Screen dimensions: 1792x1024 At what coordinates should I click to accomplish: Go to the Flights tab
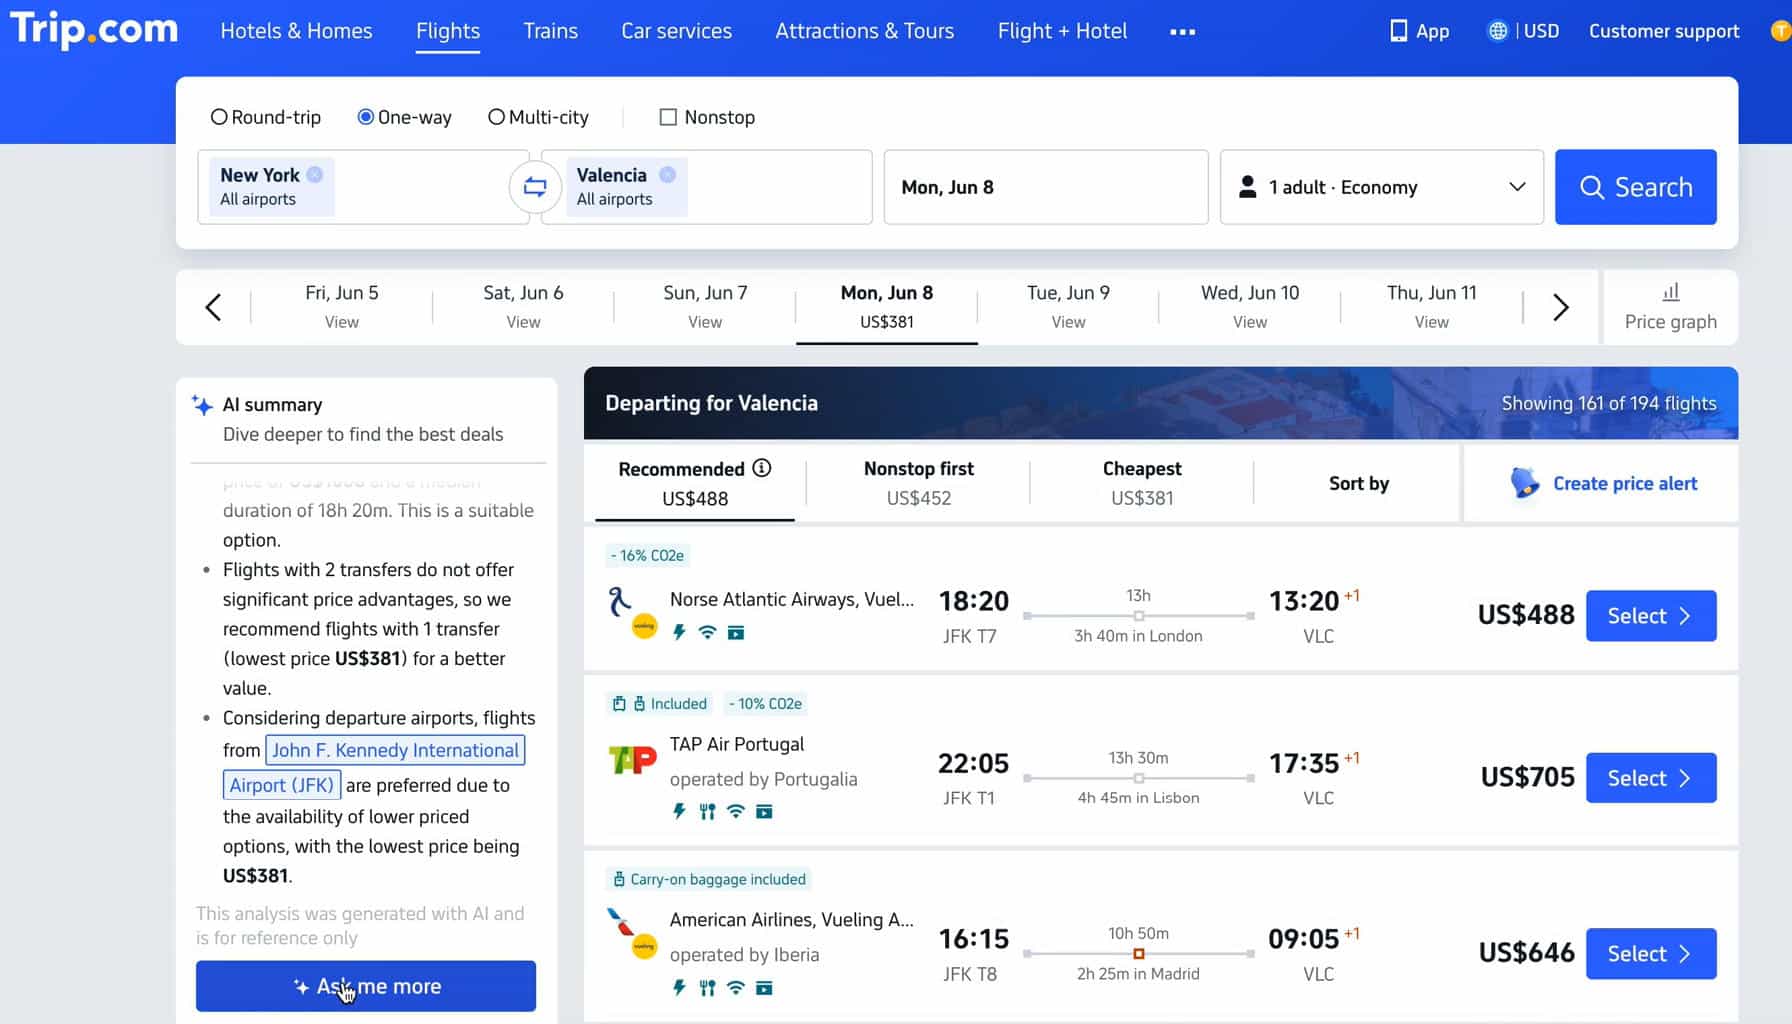tap(448, 31)
